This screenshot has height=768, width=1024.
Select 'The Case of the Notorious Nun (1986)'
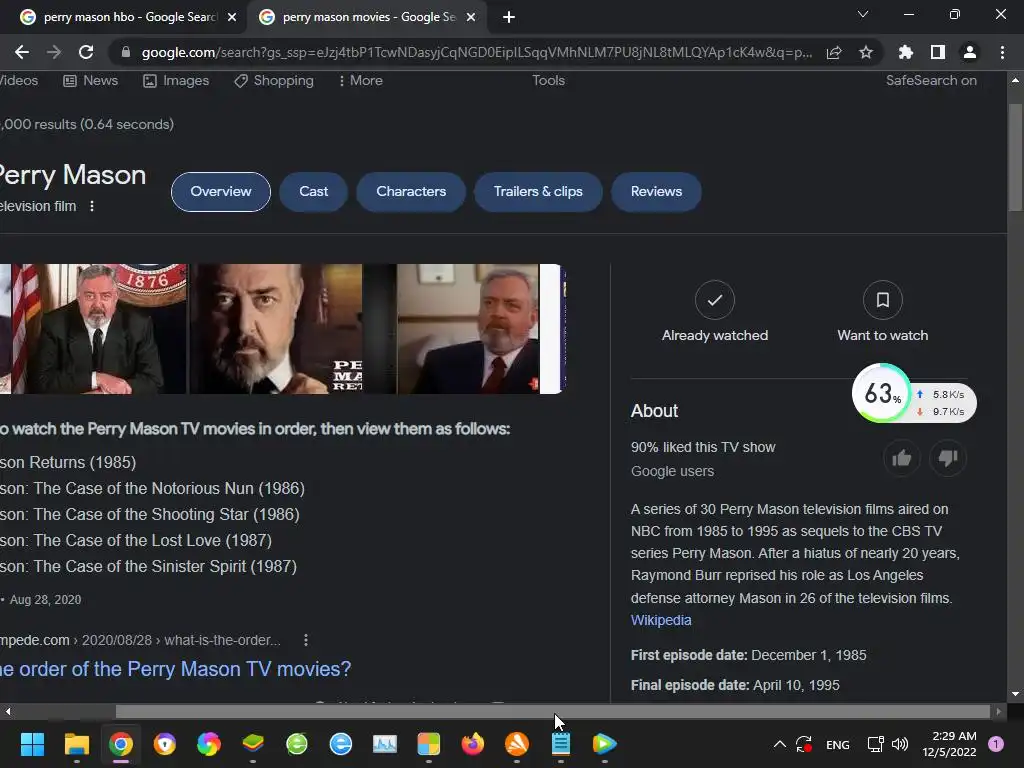169,488
